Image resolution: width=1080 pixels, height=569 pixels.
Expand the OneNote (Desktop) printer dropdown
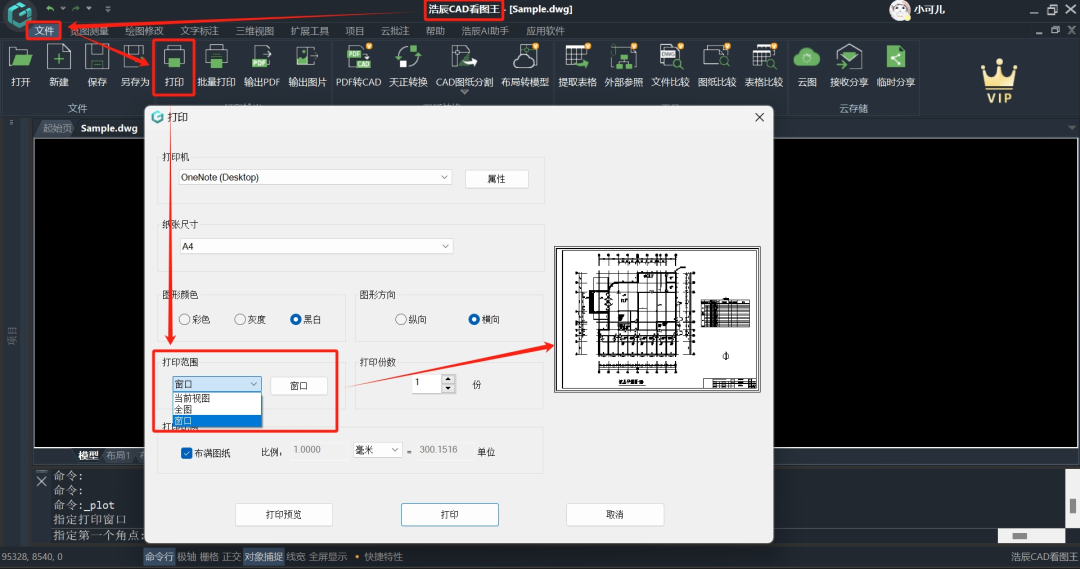pyautogui.click(x=315, y=177)
